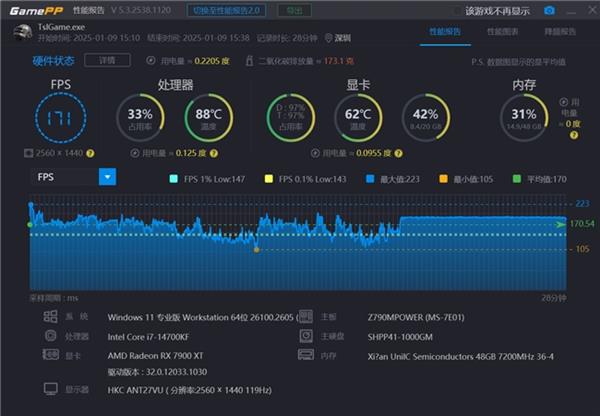Toggle the FPS 1% Low legend series
This screenshot has width=600, height=416.
pyautogui.click(x=177, y=179)
